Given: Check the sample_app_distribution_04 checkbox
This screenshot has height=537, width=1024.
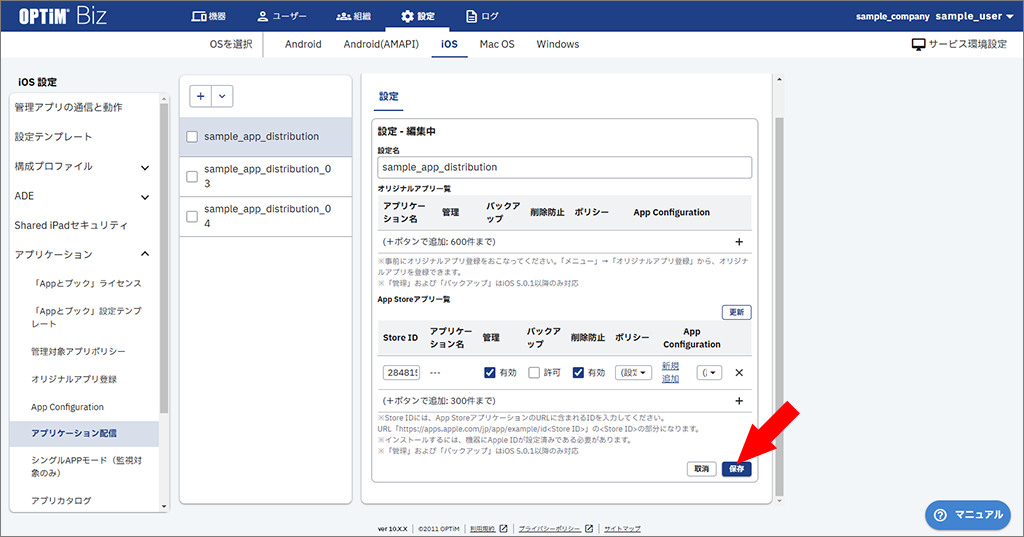Looking at the screenshot, I should [192, 216].
